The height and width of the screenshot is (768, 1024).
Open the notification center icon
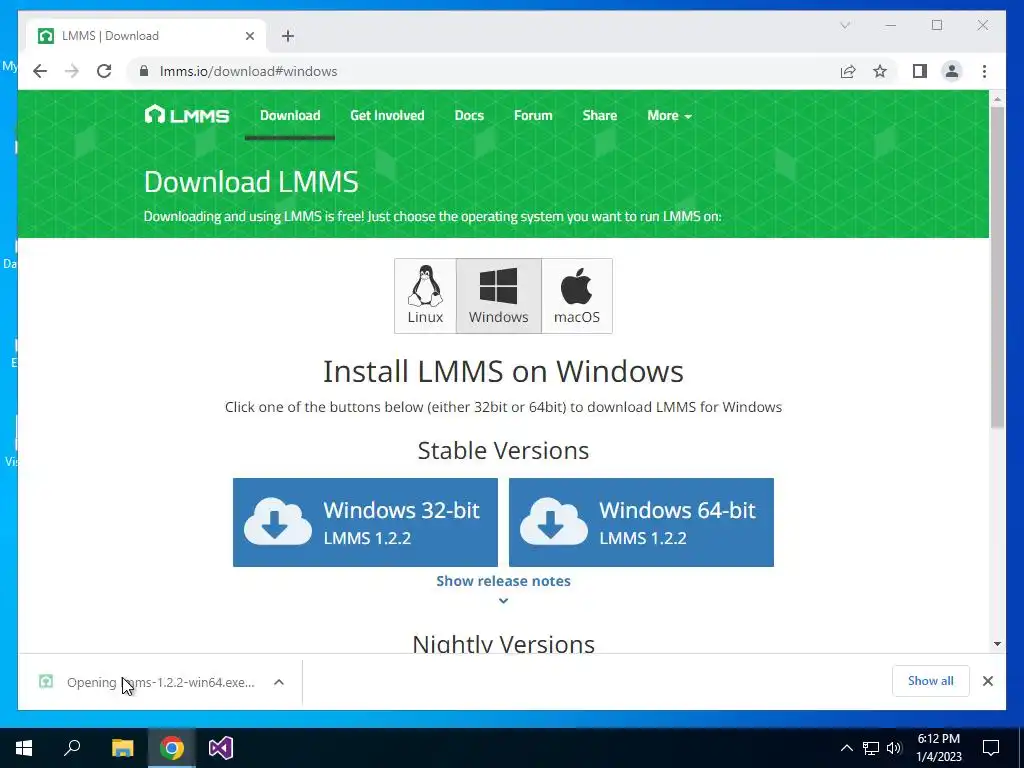point(991,748)
